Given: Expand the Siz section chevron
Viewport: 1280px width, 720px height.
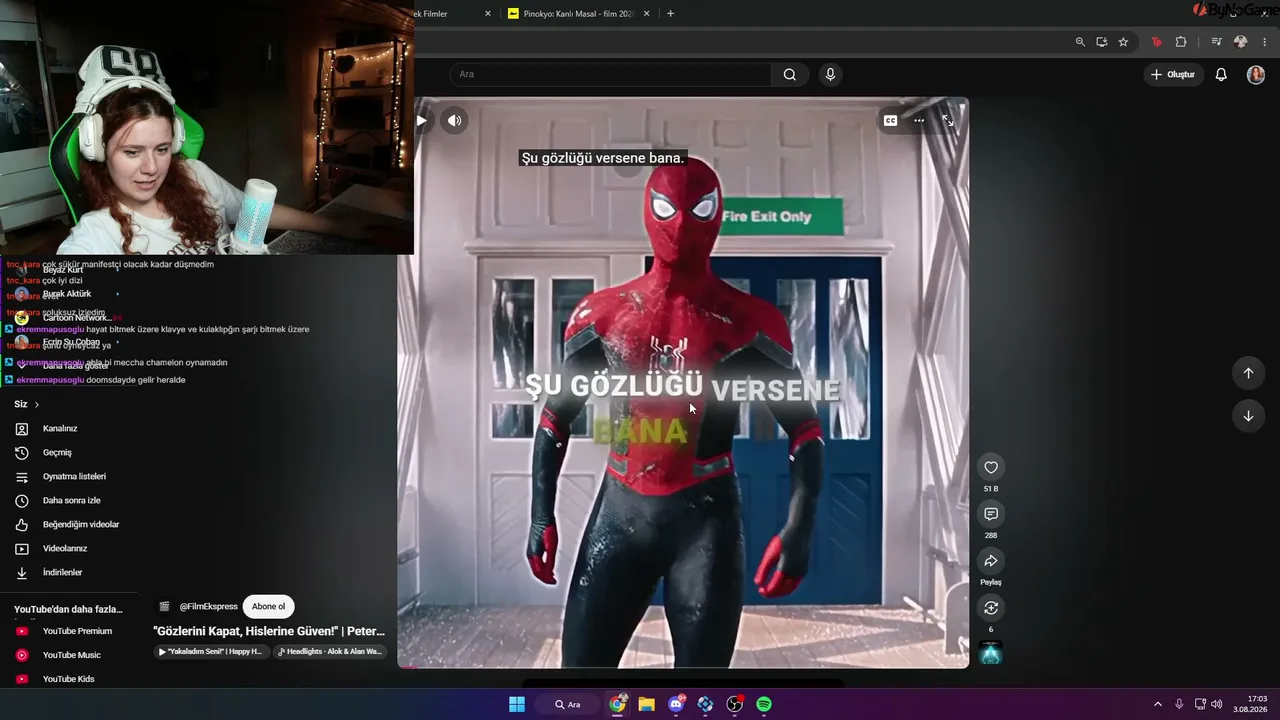Looking at the screenshot, I should [x=37, y=405].
